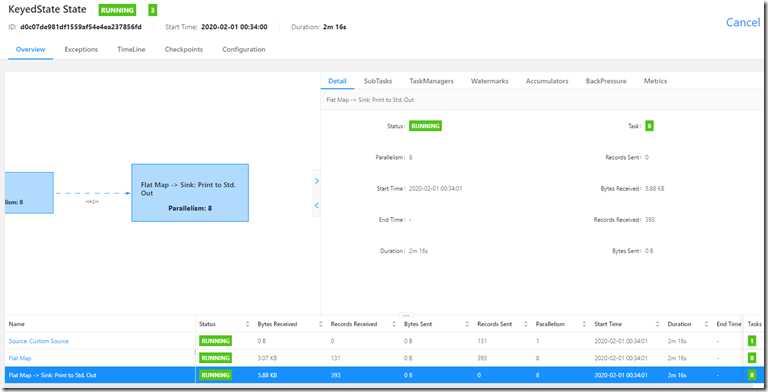Click Start Time value in Detail panel
This screenshot has height=392, width=768.
pos(435,189)
